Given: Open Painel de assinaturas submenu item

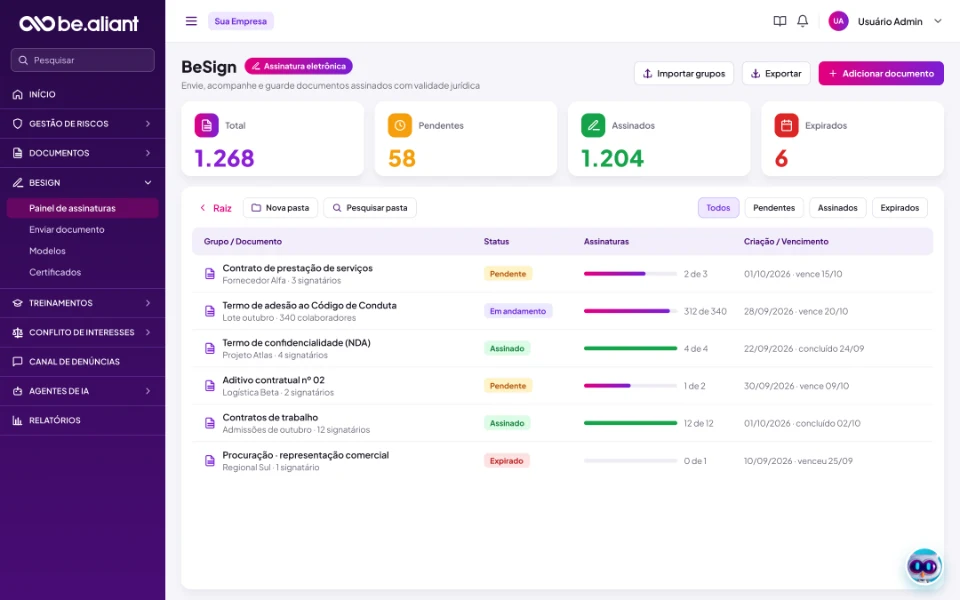Looking at the screenshot, I should point(82,208).
